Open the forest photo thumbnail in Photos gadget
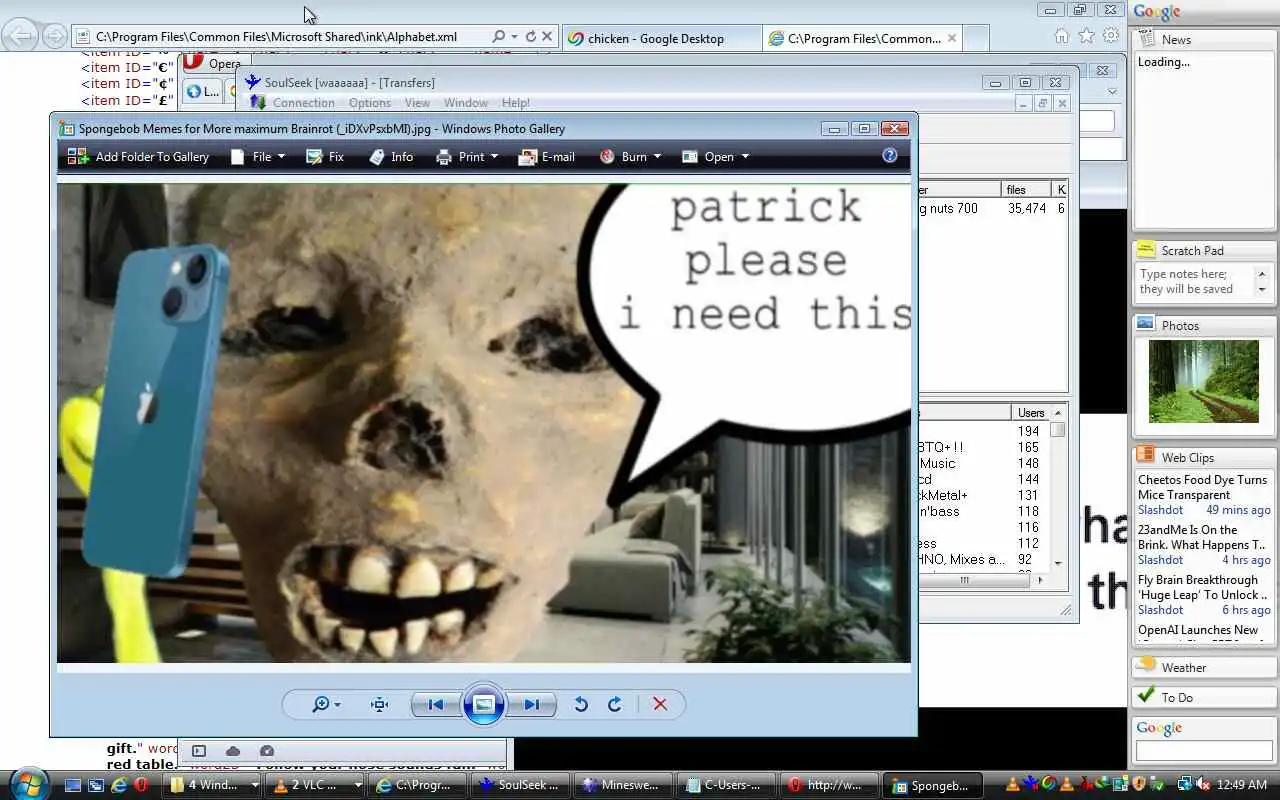The width and height of the screenshot is (1280, 800). pyautogui.click(x=1204, y=381)
